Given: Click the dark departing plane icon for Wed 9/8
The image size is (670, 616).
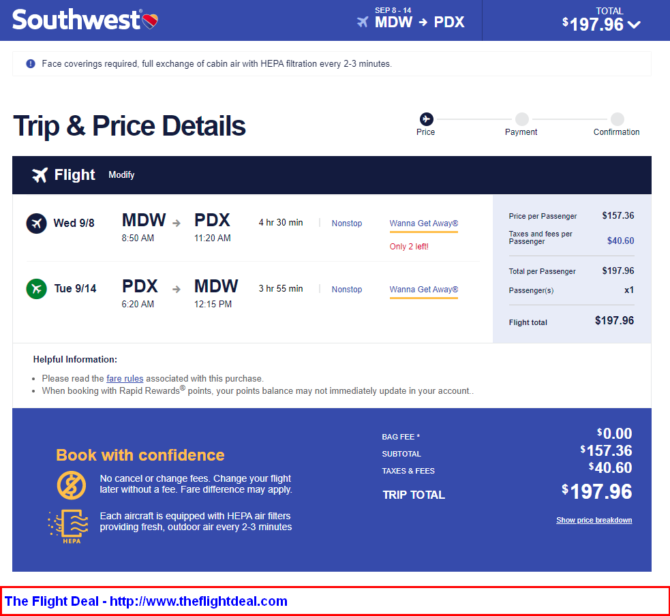Looking at the screenshot, I should (x=36, y=223).
